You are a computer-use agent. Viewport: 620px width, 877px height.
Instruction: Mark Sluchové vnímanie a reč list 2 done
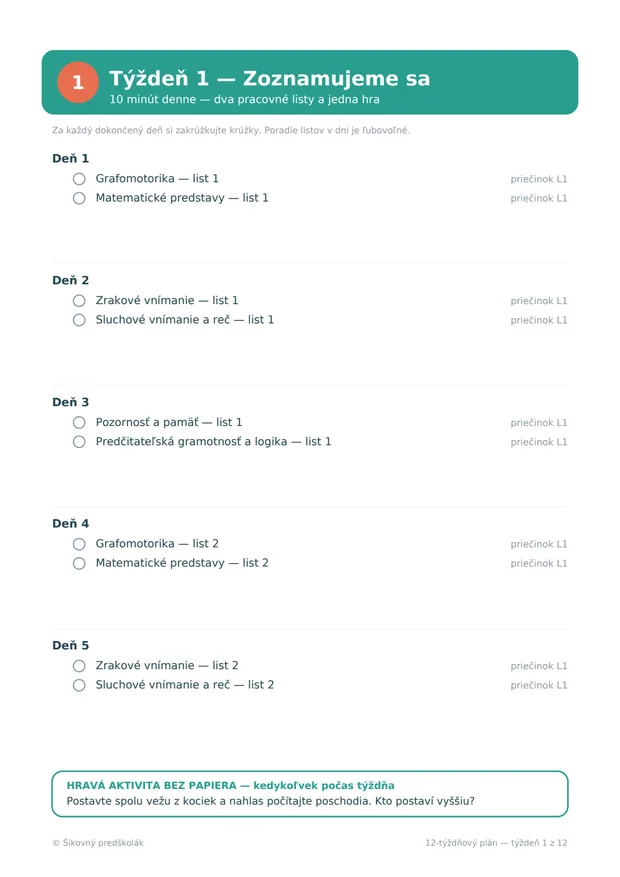(79, 685)
